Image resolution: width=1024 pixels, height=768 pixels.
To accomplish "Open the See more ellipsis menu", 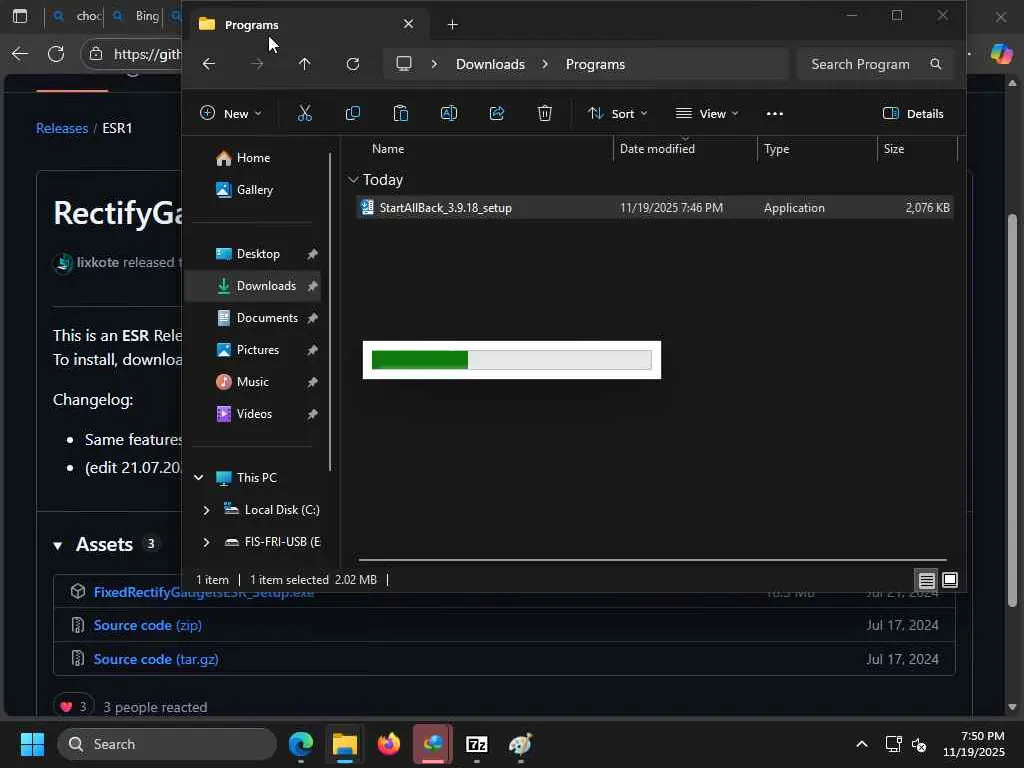I will point(775,114).
